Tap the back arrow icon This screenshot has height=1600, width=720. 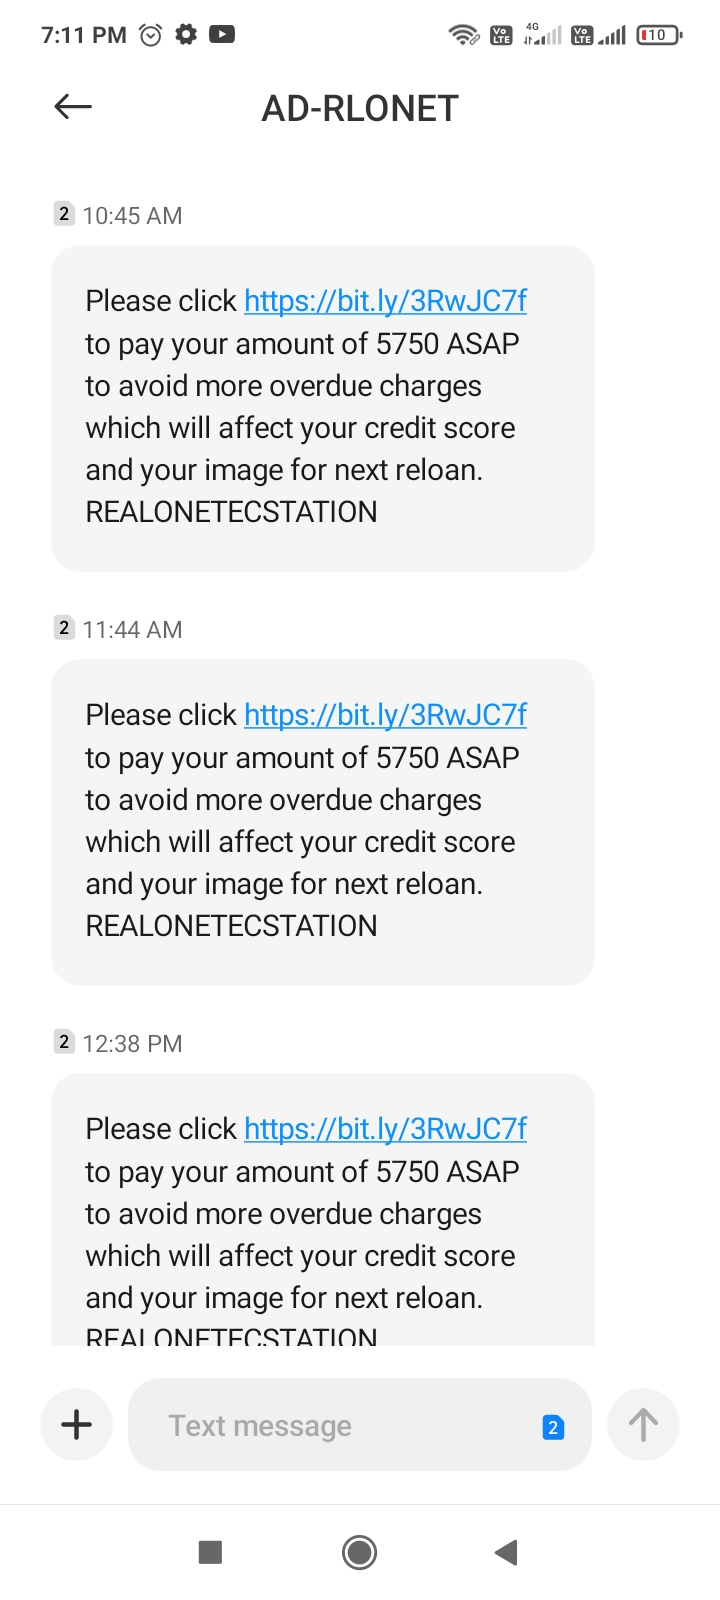[x=73, y=107]
